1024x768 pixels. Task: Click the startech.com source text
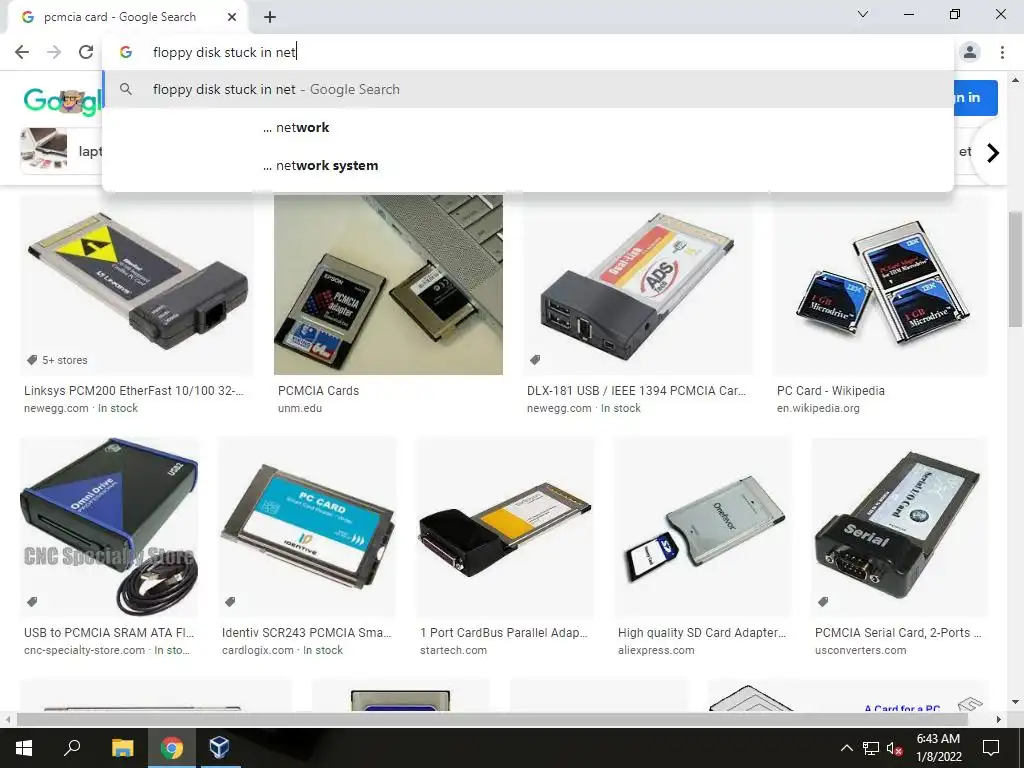453,650
